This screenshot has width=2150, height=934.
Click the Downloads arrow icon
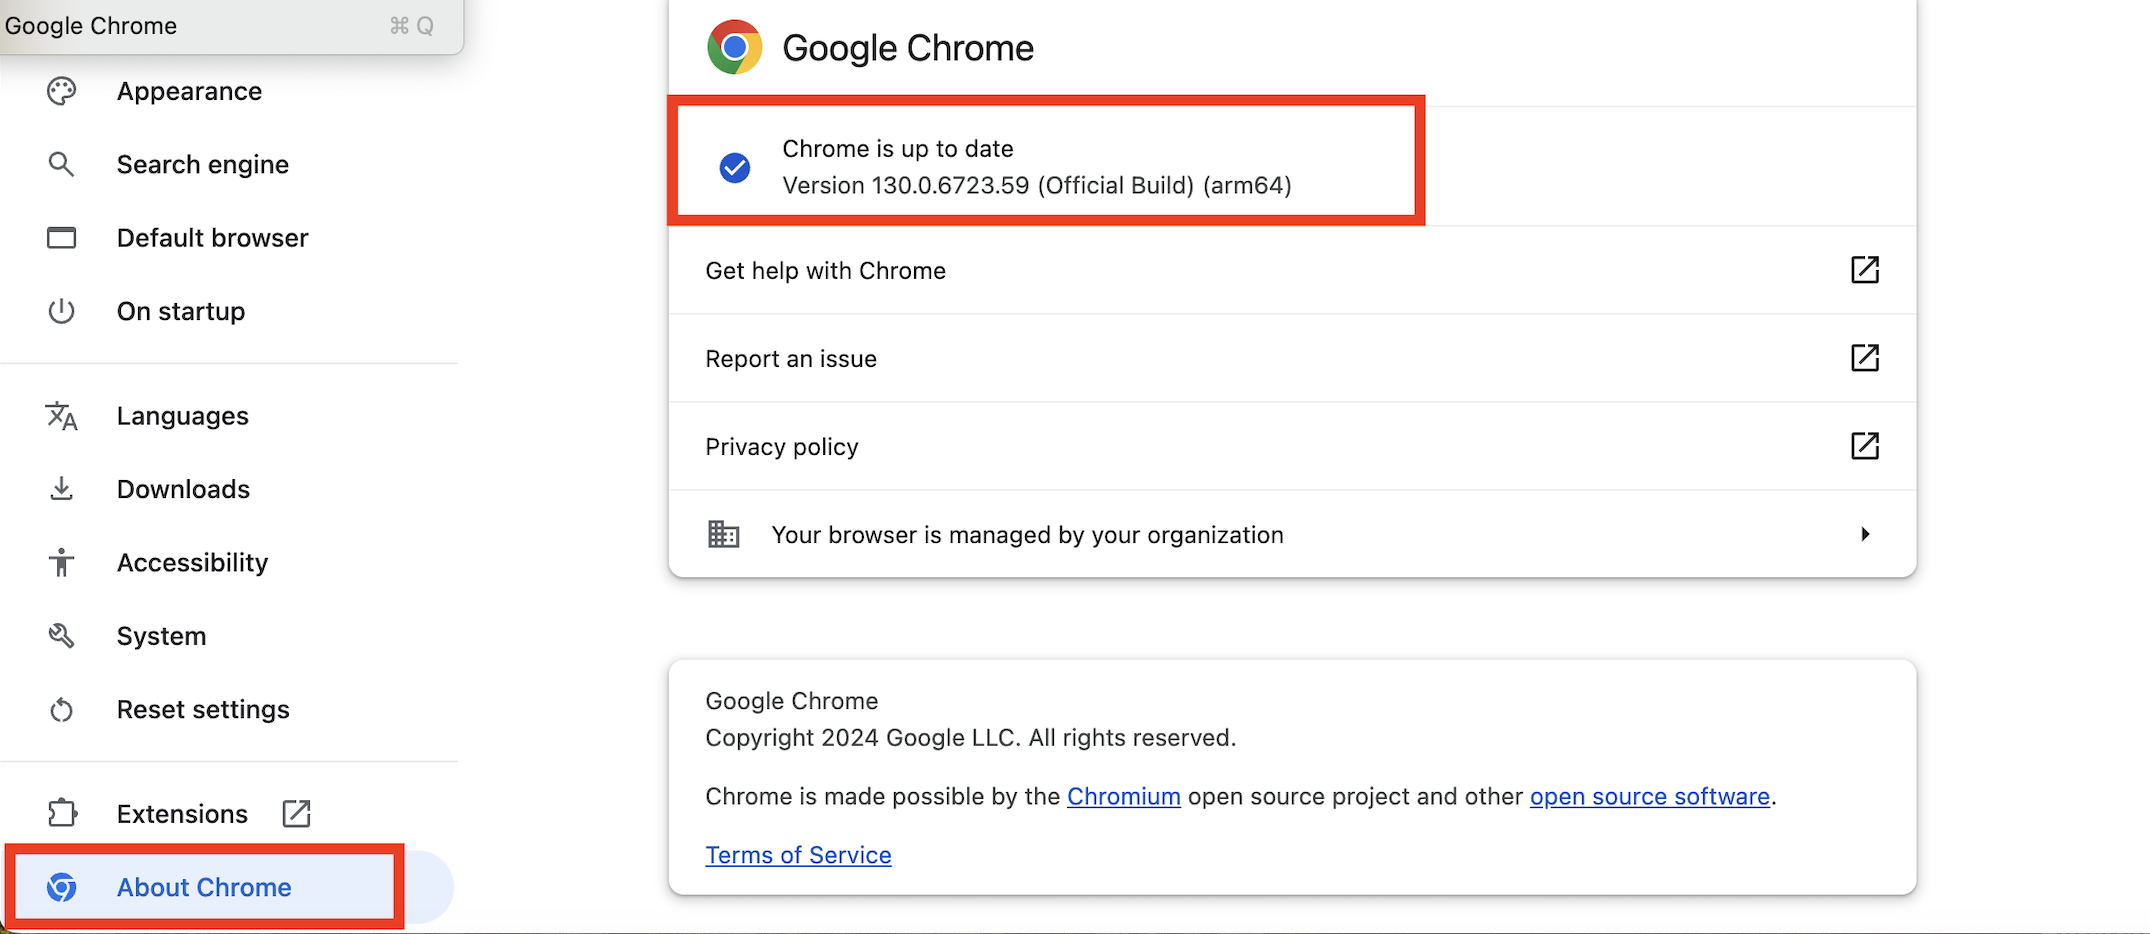61,489
